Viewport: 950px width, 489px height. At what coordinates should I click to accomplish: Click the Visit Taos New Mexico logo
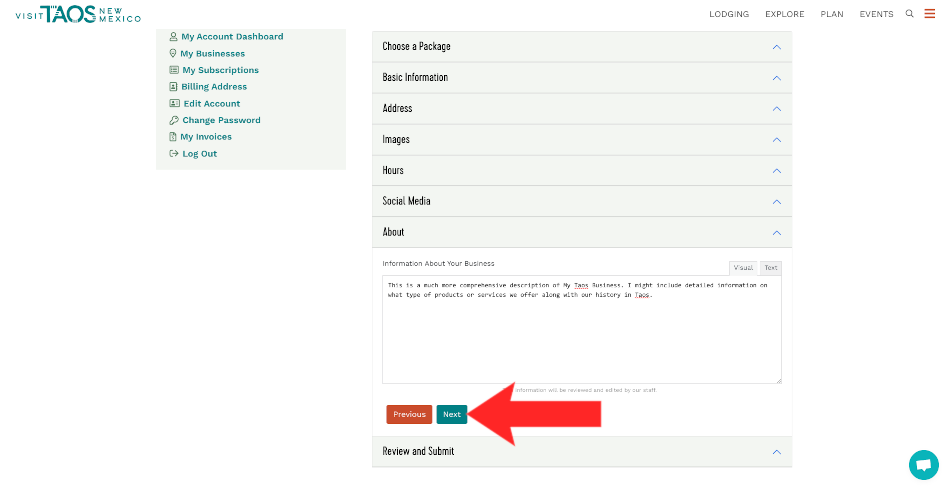[78, 14]
